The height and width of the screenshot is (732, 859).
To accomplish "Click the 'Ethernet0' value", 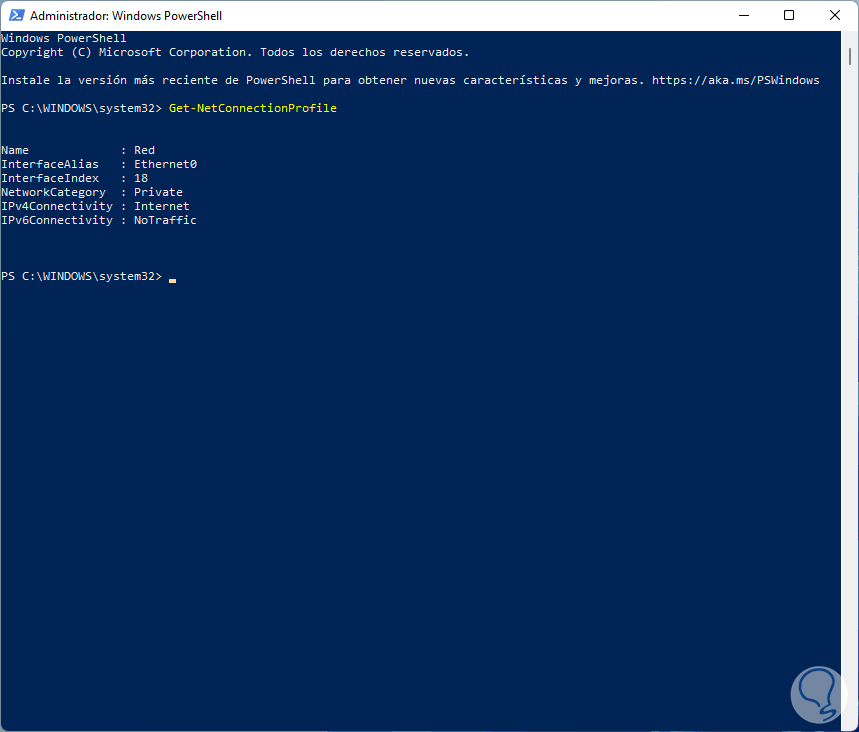I will tap(165, 164).
